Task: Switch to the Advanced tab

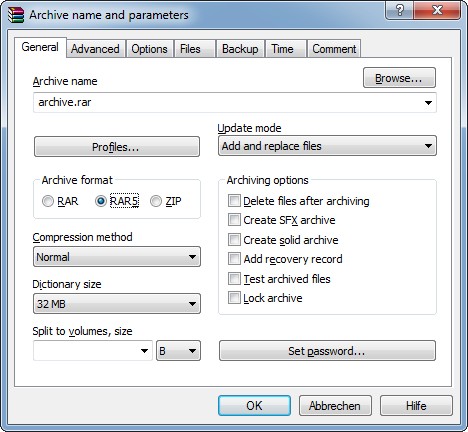Action: pyautogui.click(x=95, y=49)
